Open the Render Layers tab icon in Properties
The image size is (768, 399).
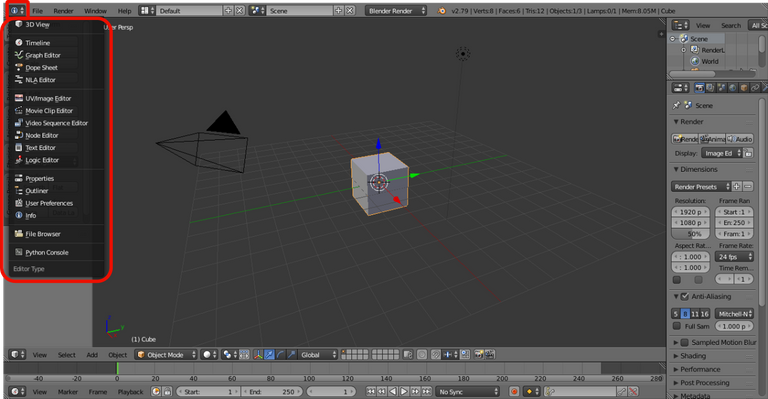point(710,88)
